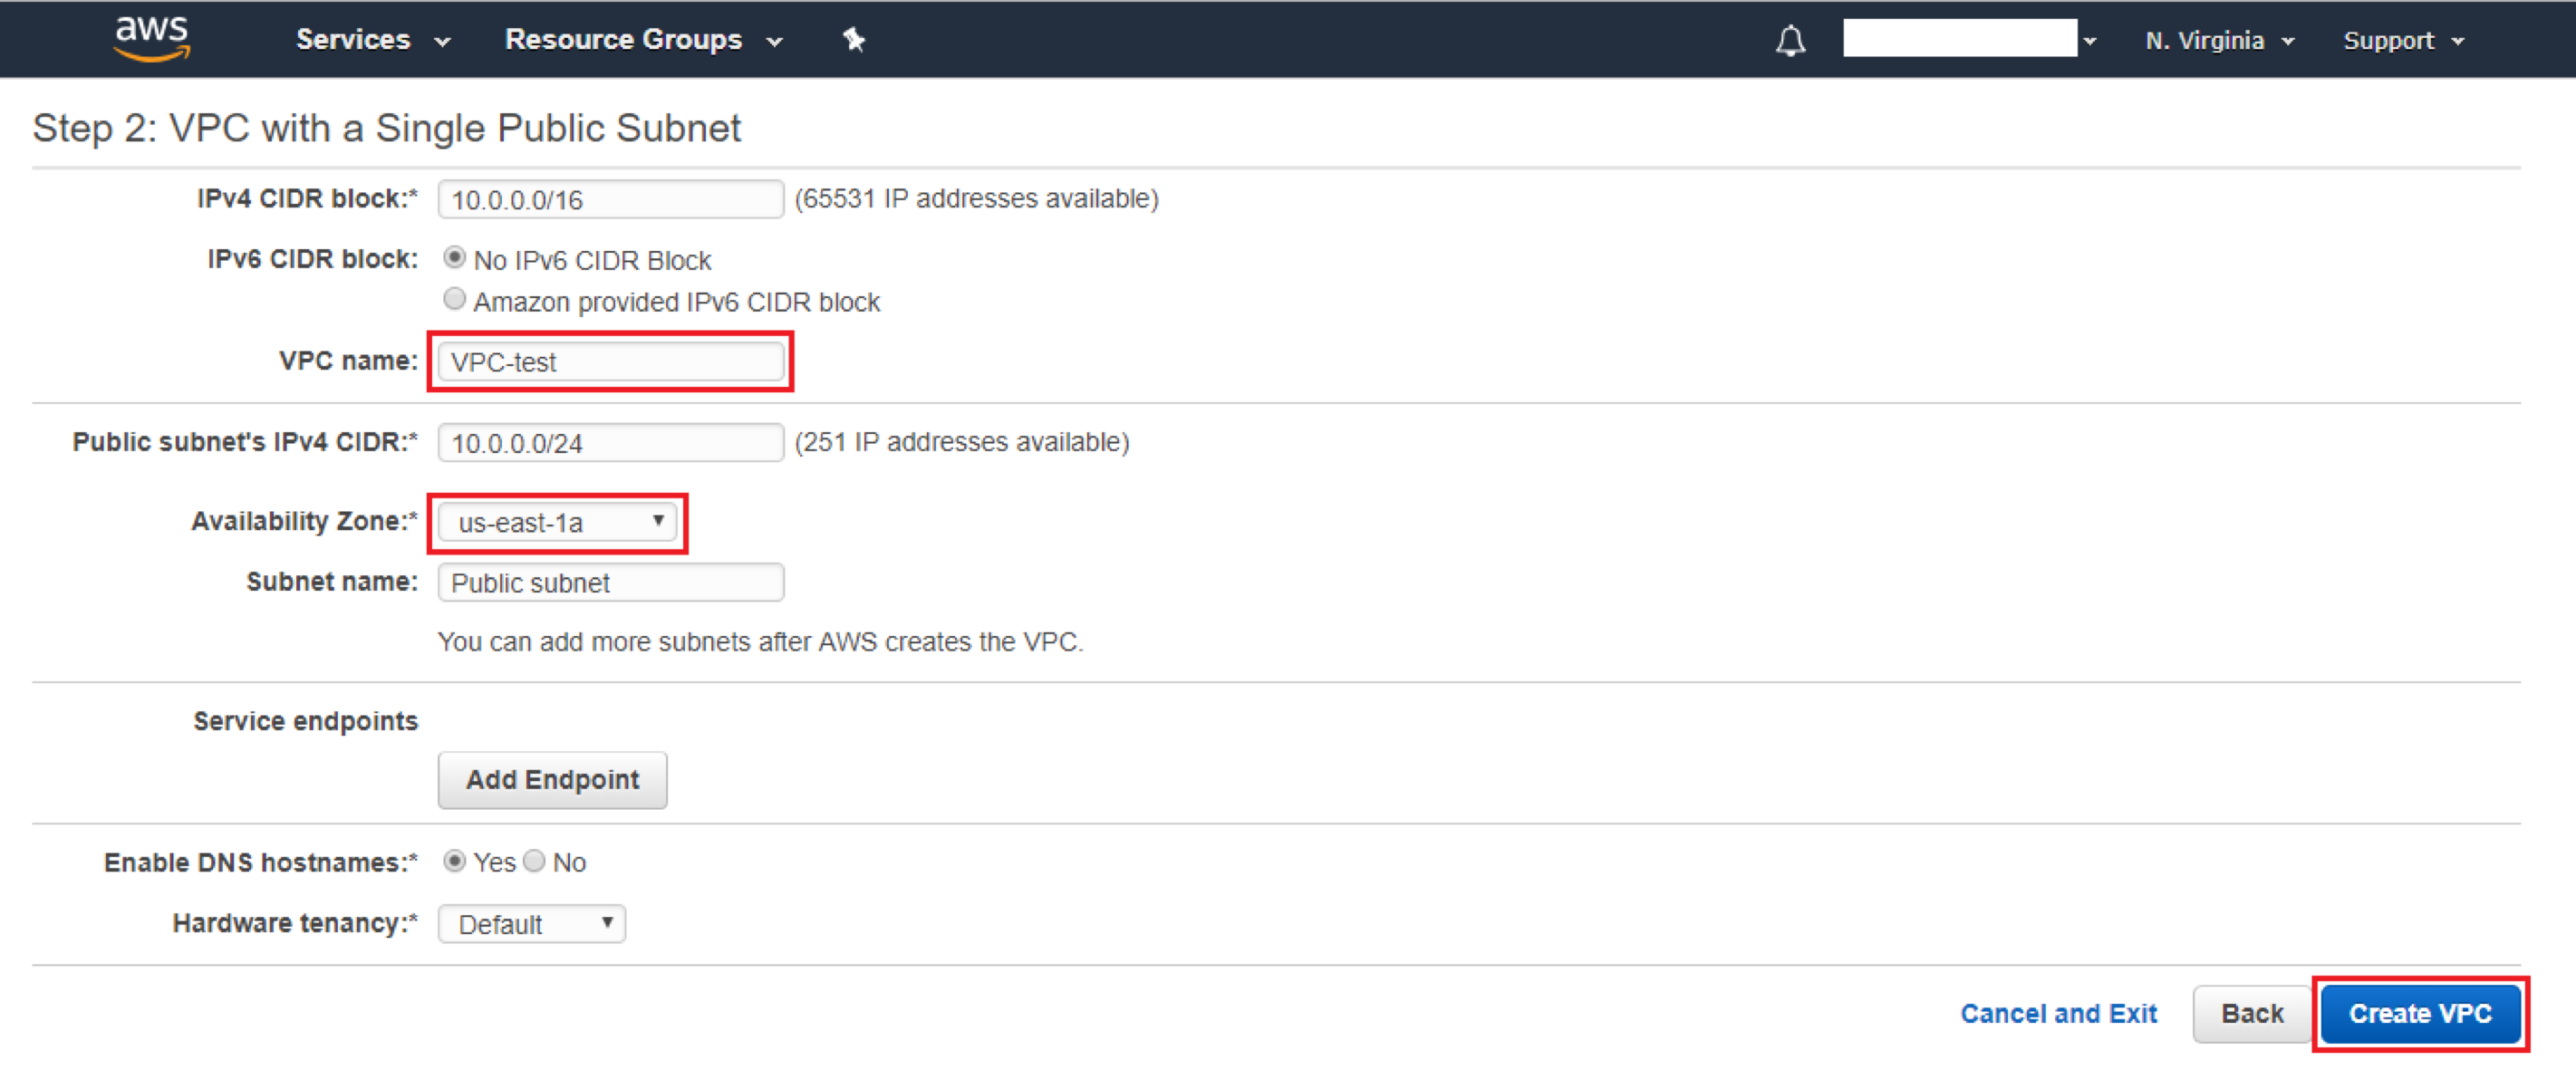
Task: Open Resource Groups dropdown
Action: (642, 36)
